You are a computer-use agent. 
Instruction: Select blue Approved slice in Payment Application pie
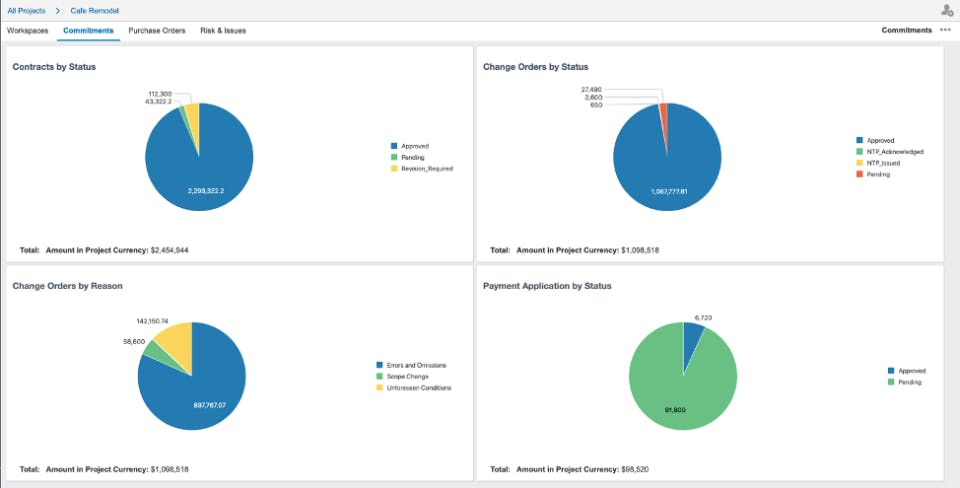click(x=692, y=340)
